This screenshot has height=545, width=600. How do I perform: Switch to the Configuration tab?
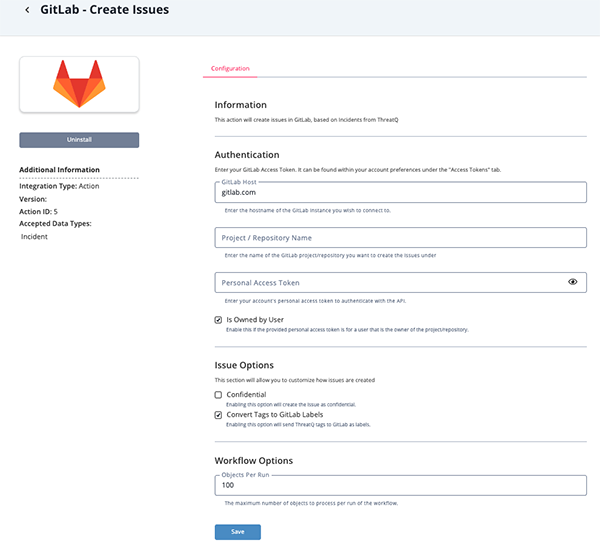pos(230,69)
